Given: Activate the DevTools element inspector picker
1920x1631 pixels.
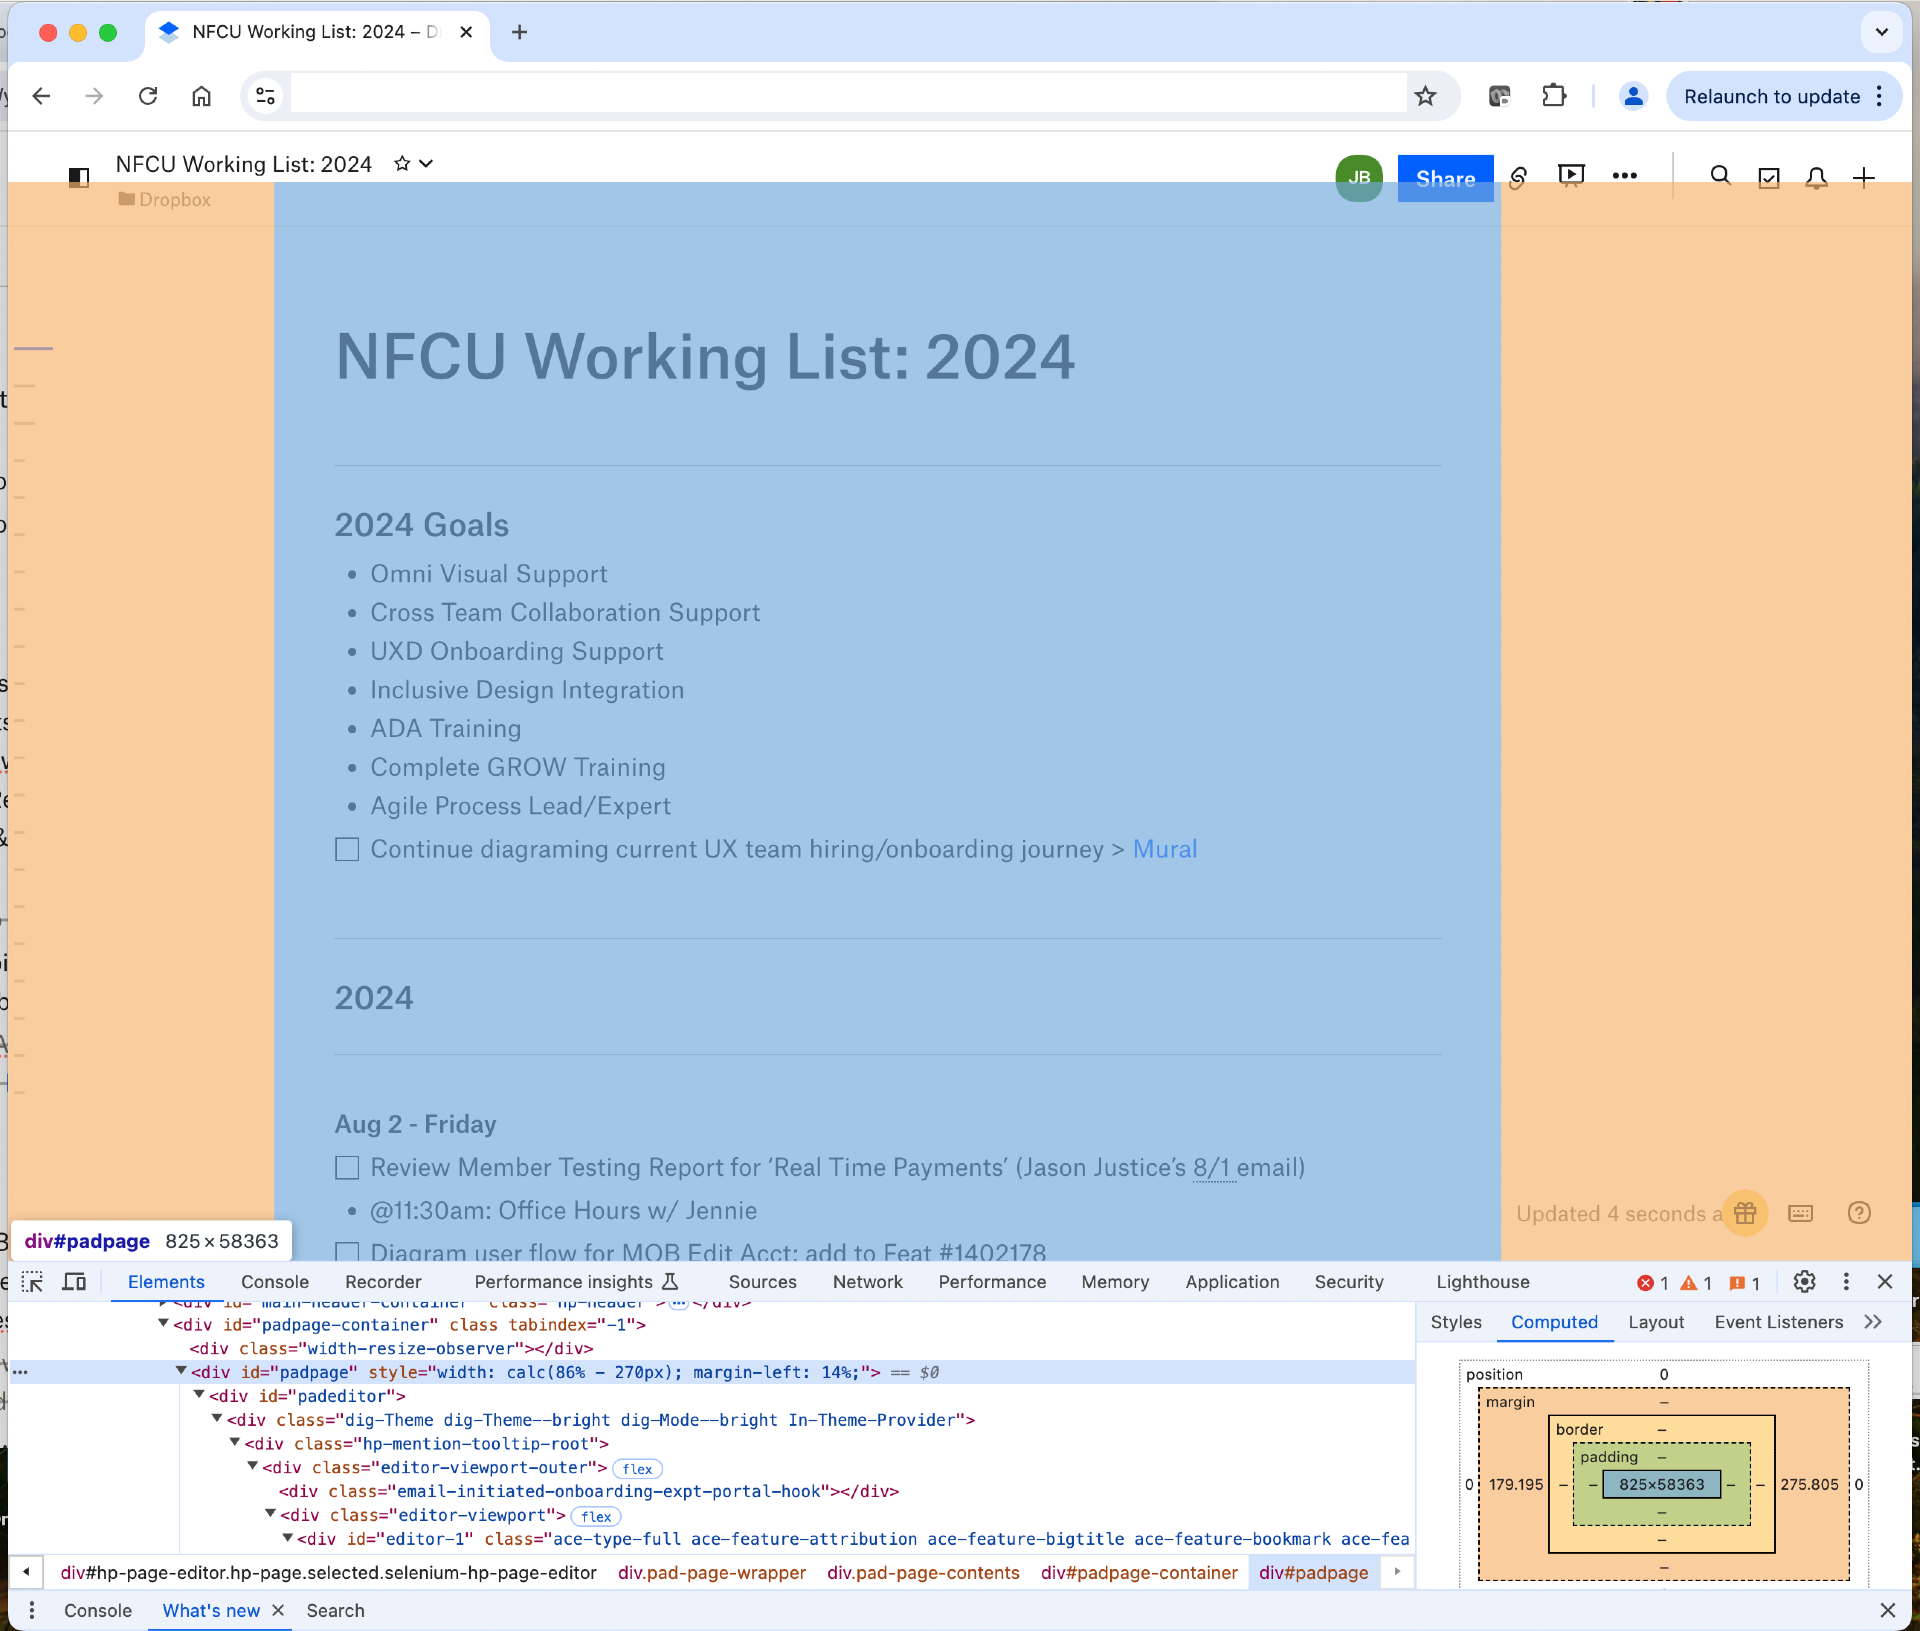Looking at the screenshot, I should pos(32,1282).
